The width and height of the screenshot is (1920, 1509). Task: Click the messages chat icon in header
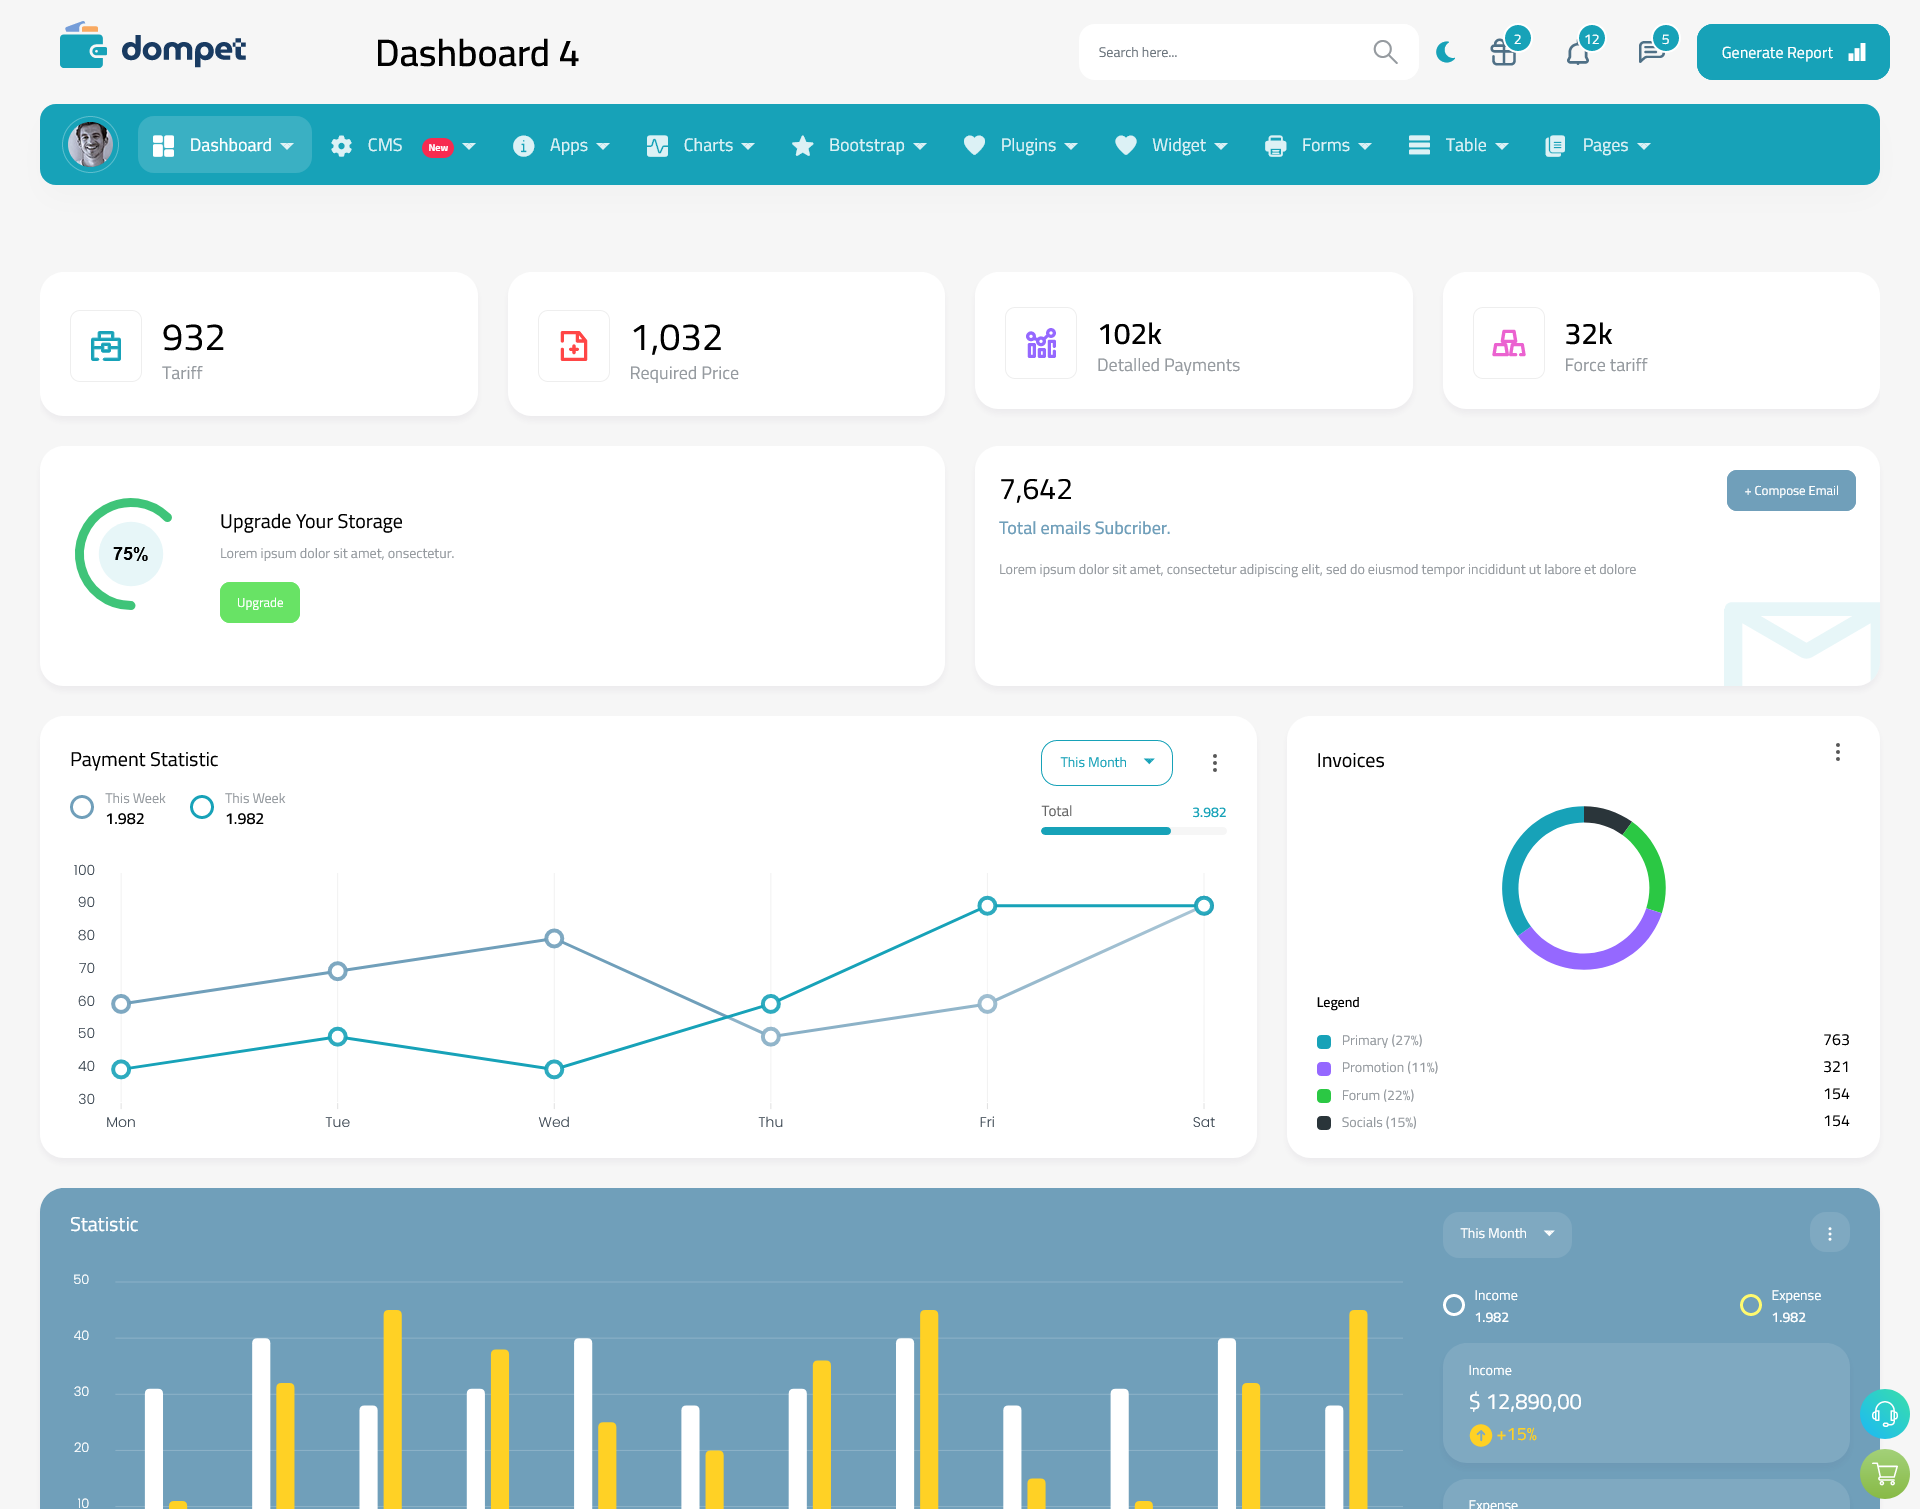coord(1650,51)
